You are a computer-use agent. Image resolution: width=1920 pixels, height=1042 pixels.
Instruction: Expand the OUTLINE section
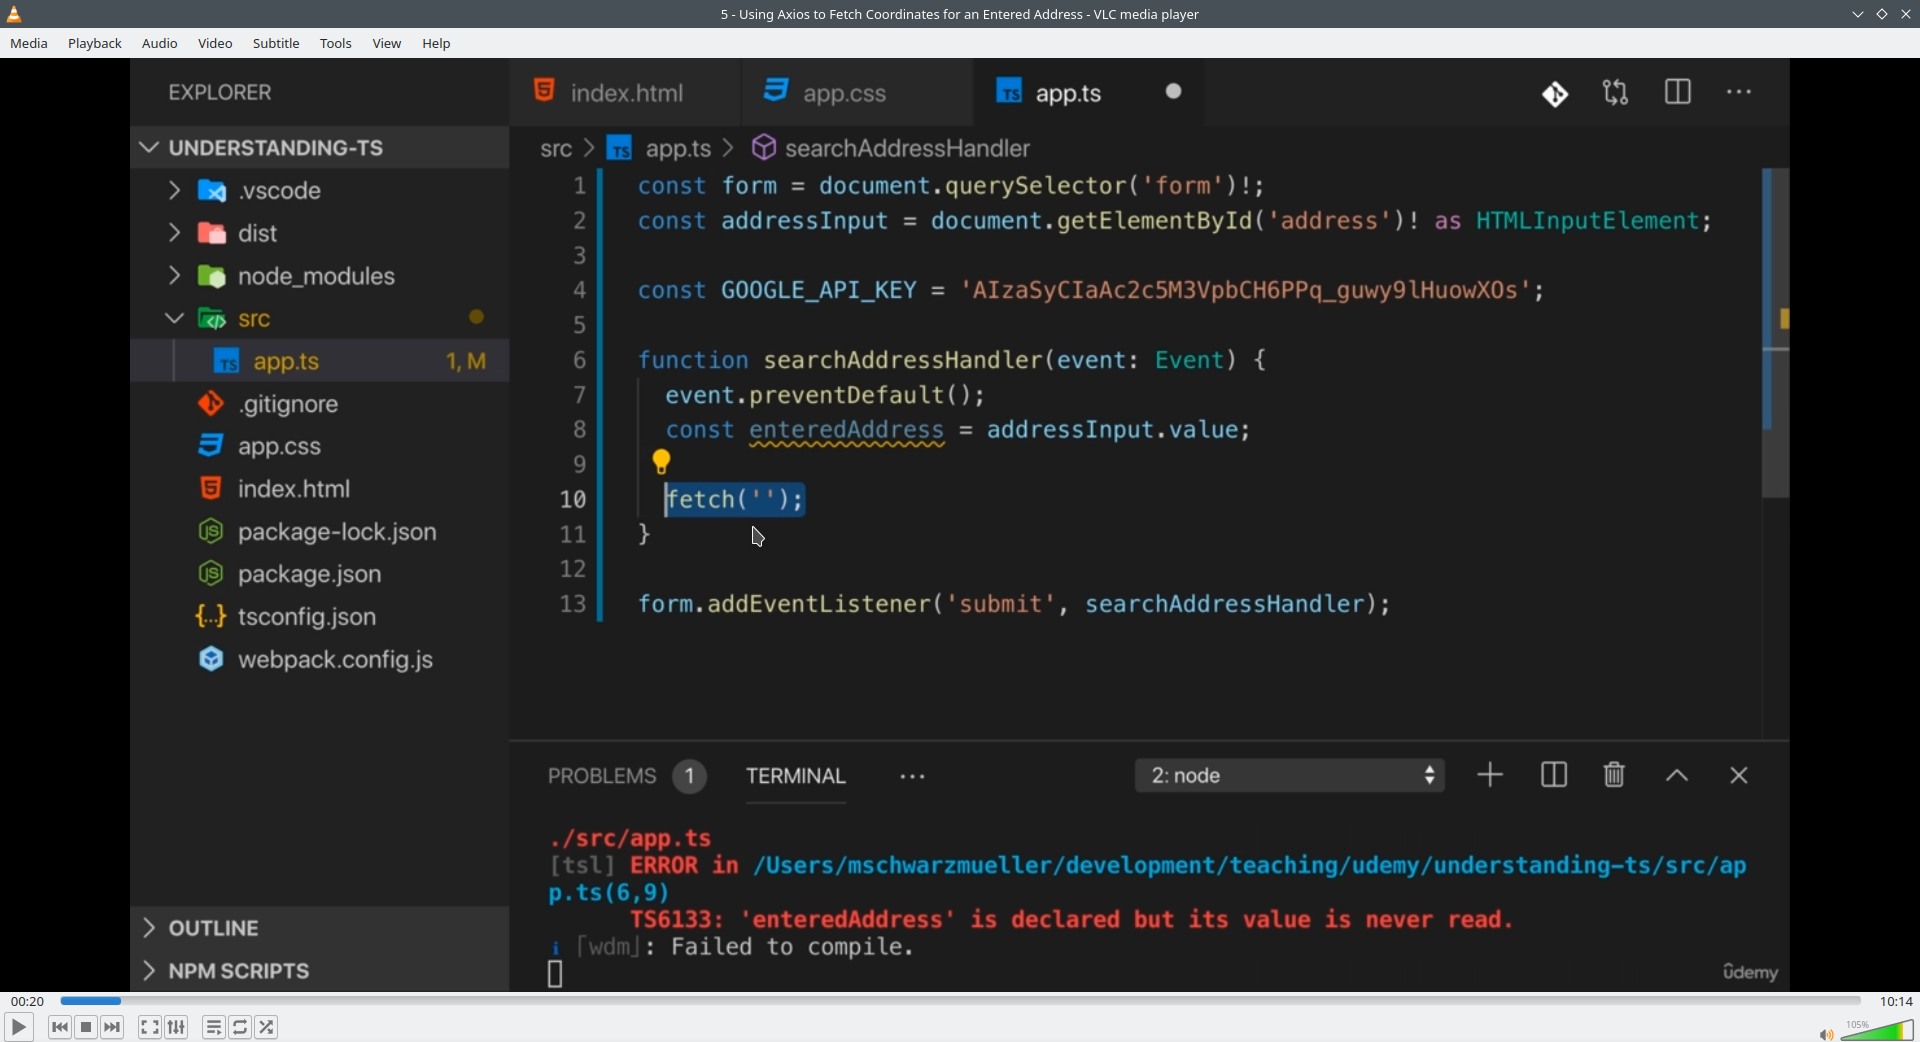coord(320,929)
